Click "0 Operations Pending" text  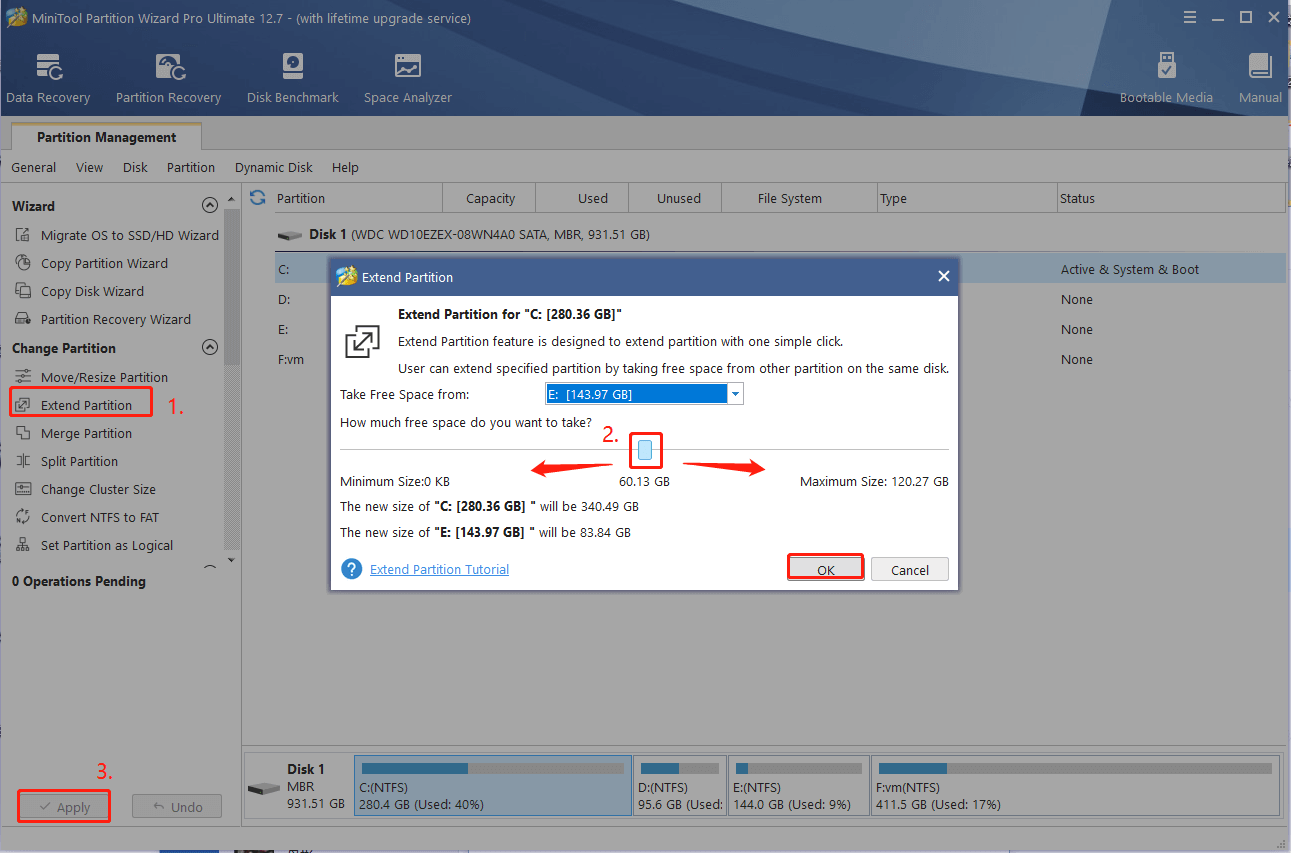tap(78, 581)
